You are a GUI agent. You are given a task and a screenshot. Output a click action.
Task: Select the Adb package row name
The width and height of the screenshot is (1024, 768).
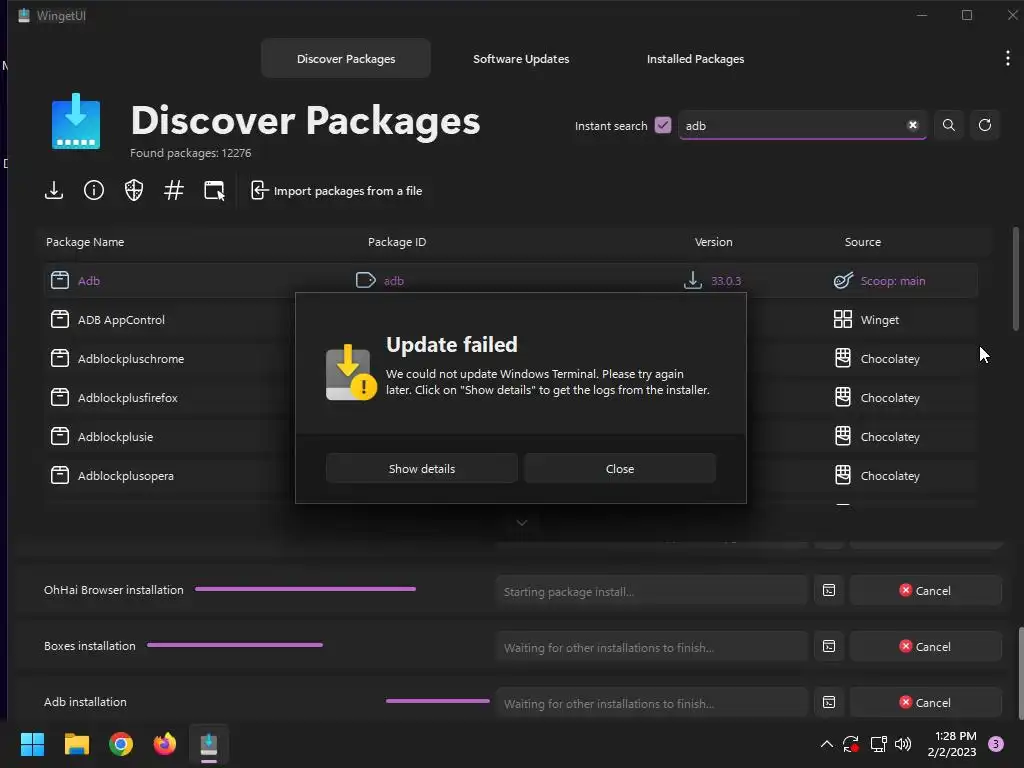89,281
